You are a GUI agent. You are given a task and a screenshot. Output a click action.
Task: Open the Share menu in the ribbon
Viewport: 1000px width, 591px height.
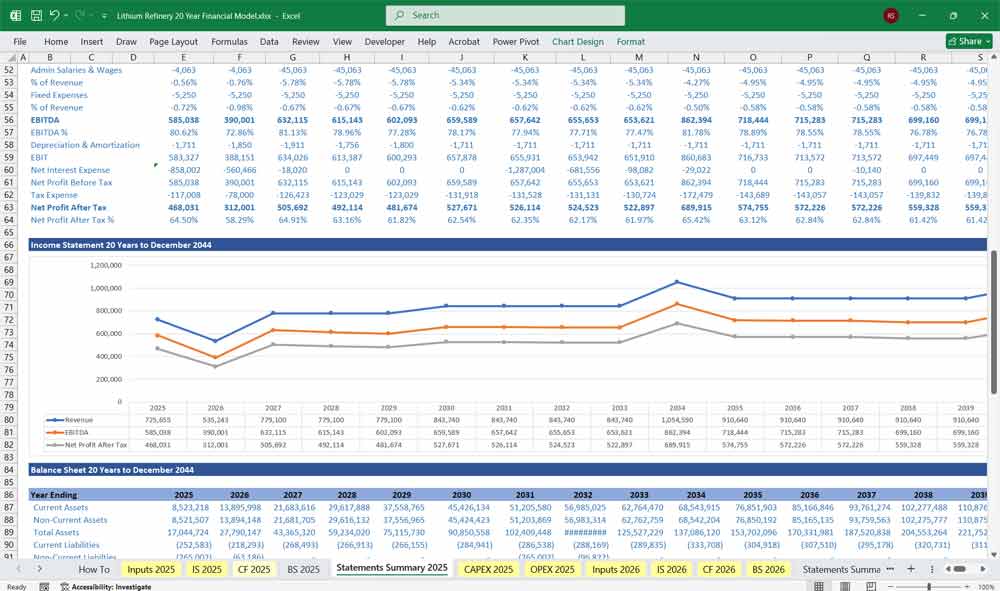pyautogui.click(x=966, y=40)
